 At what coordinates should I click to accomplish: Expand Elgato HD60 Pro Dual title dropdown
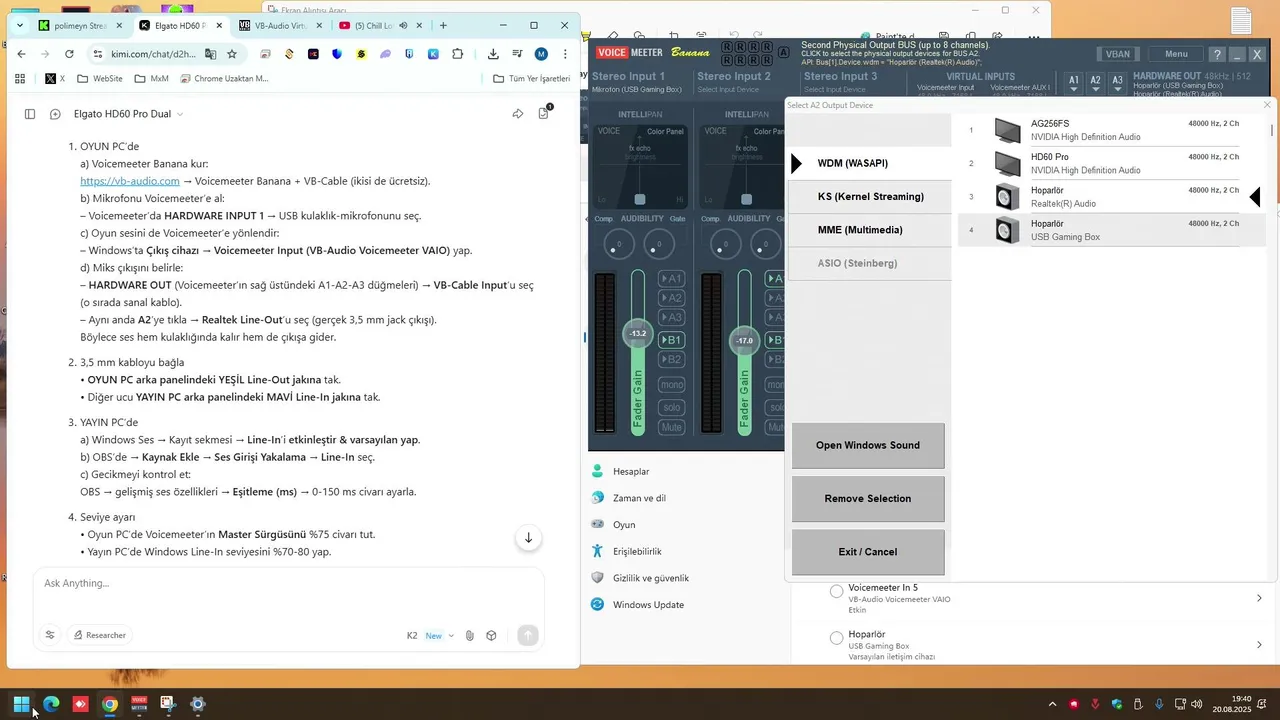click(x=180, y=114)
